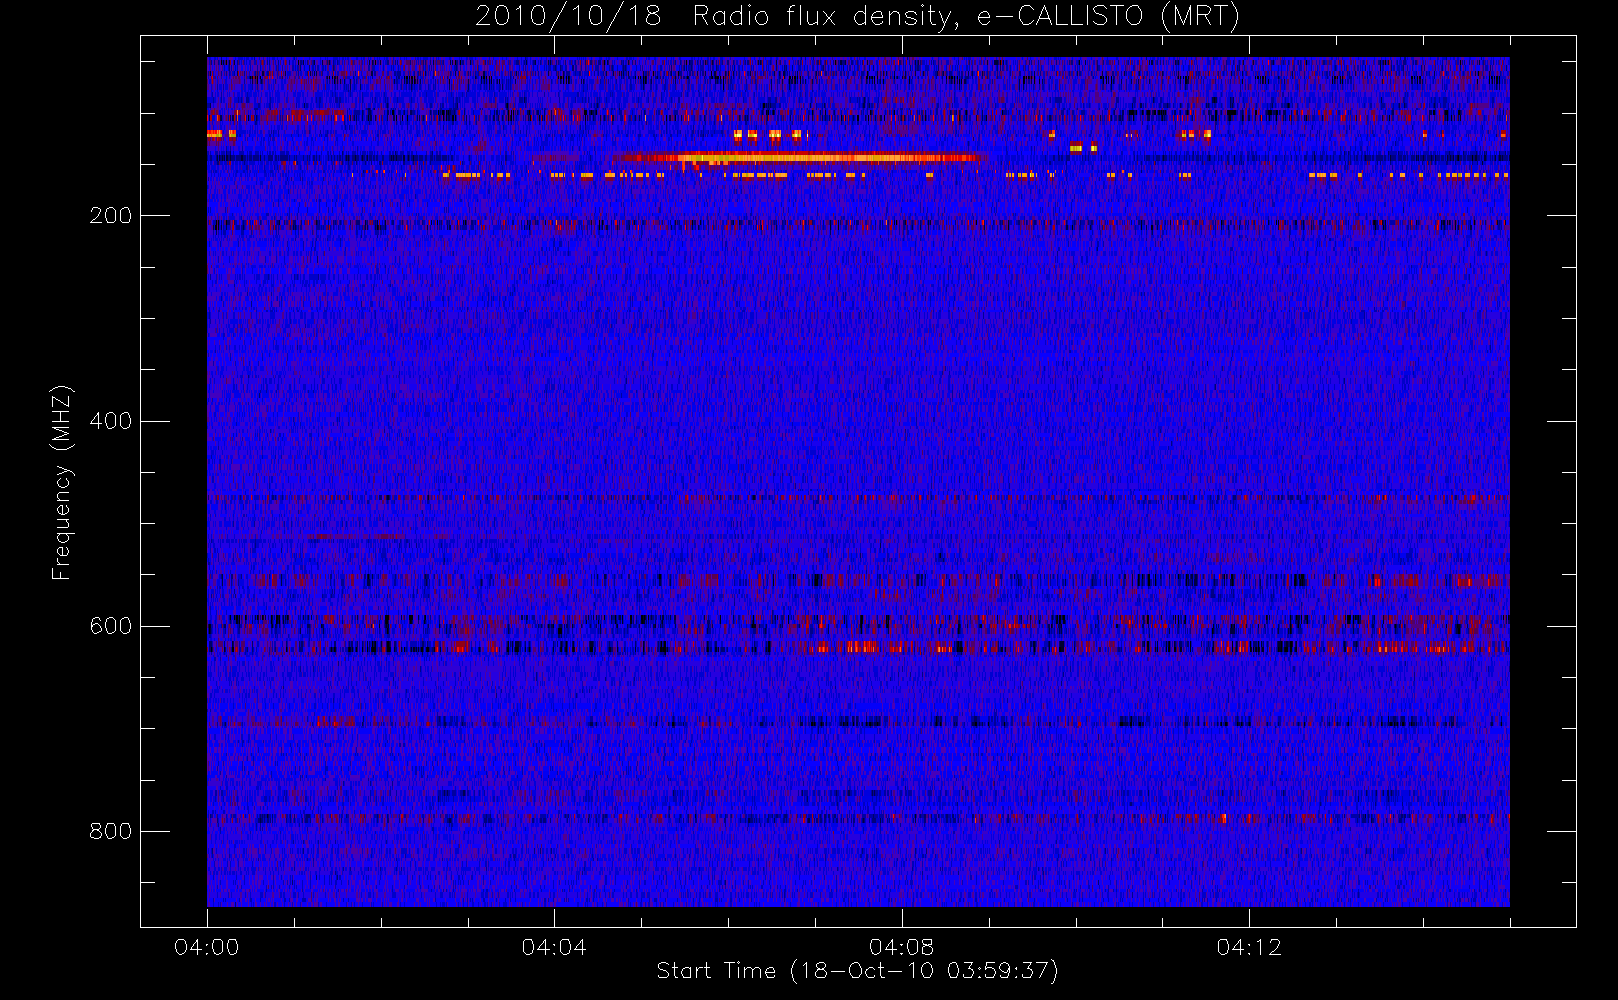The width and height of the screenshot is (1618, 1000).
Task: Click the "Frequency (MHz)" y-axis label
Action: tap(62, 482)
